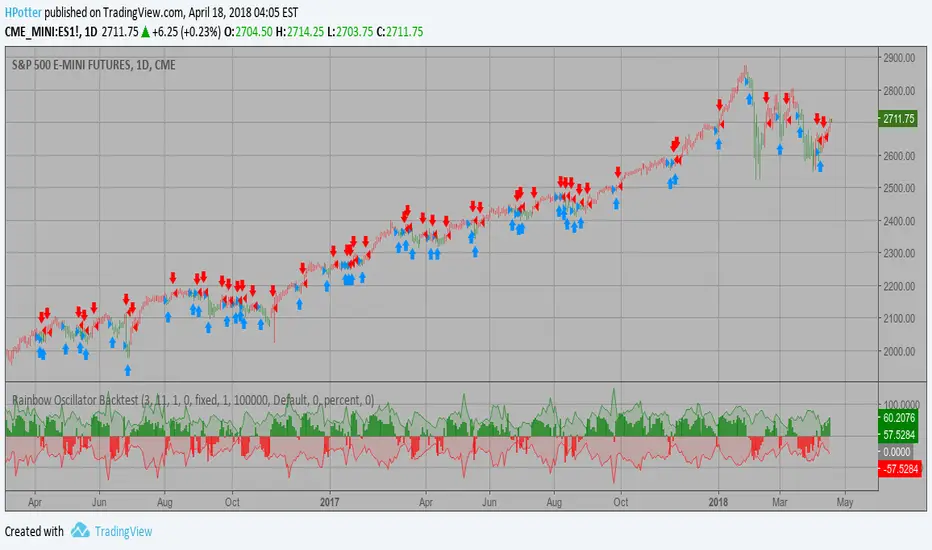Open the TradingView text link
The height and width of the screenshot is (550, 932).
(x=124, y=532)
